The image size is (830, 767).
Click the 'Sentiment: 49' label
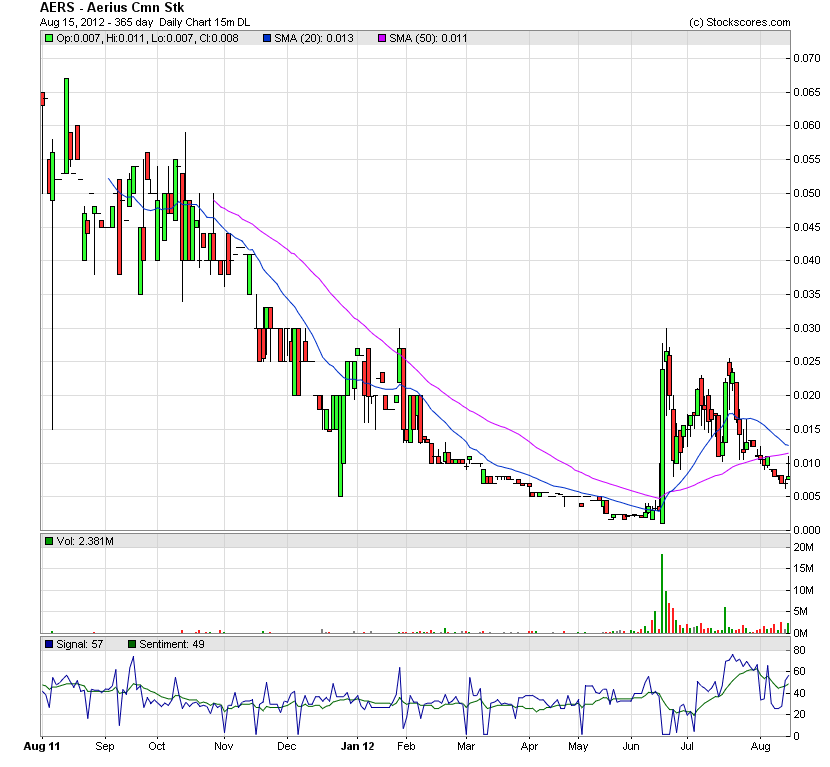click(172, 644)
